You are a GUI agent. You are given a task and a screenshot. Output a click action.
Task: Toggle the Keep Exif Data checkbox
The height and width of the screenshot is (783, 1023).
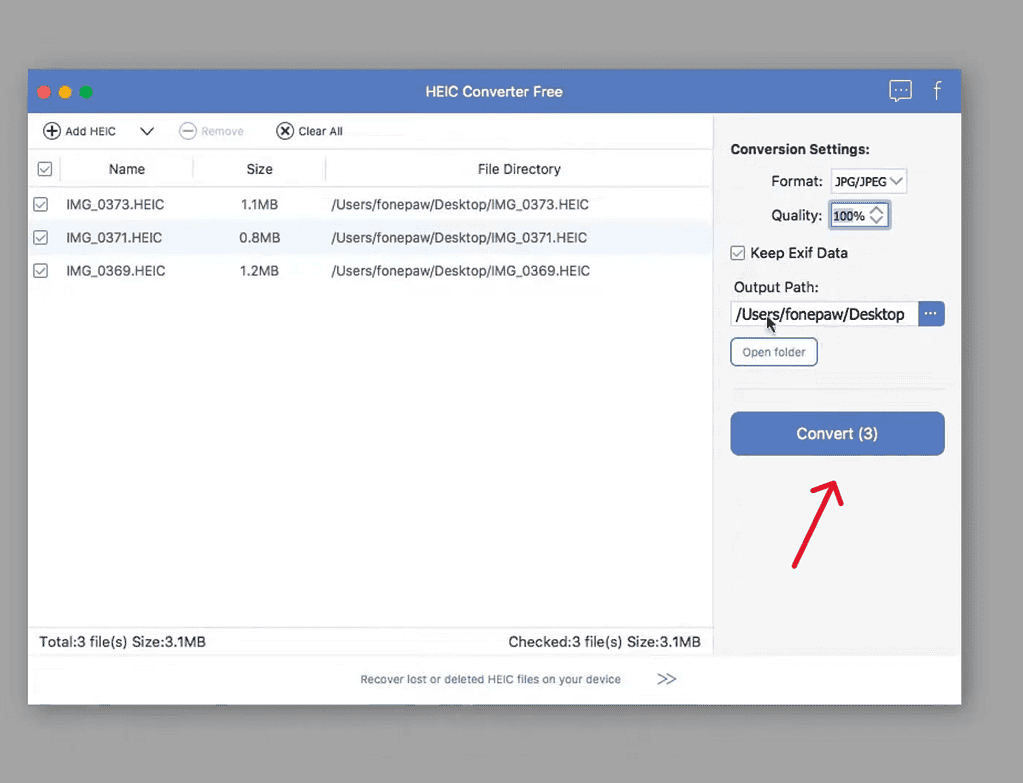coord(737,253)
